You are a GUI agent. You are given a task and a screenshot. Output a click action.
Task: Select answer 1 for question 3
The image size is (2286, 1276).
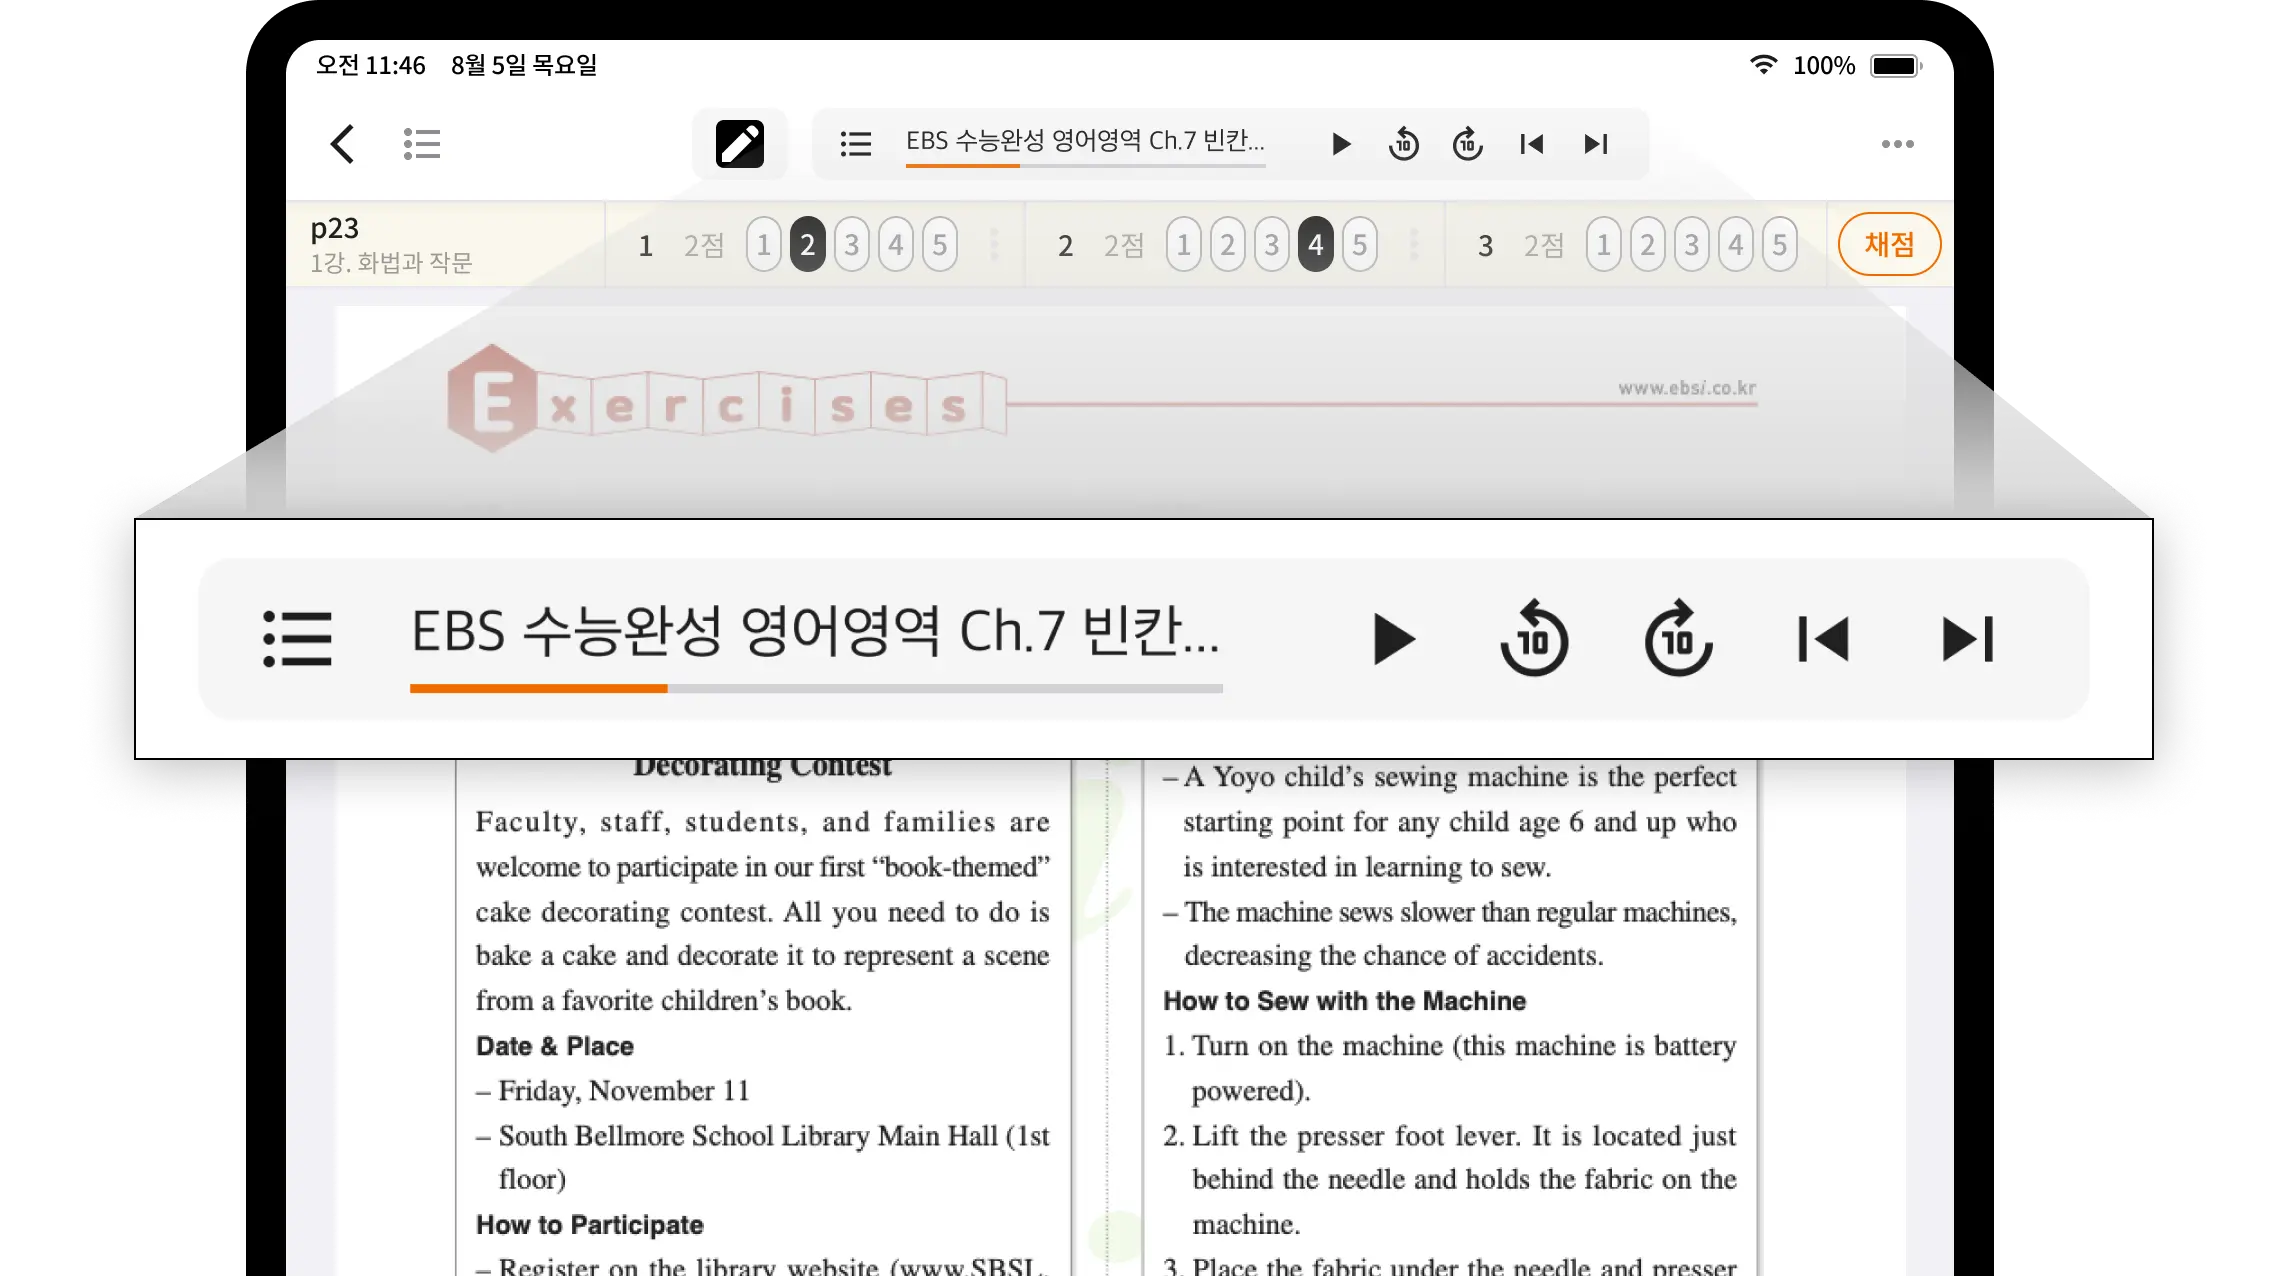click(1603, 245)
